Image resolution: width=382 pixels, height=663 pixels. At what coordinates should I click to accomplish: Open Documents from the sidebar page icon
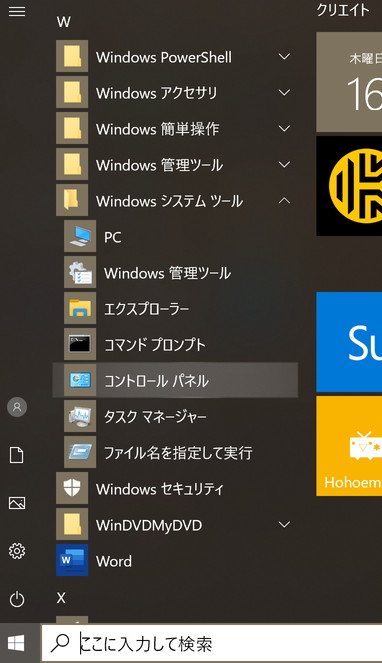16,455
